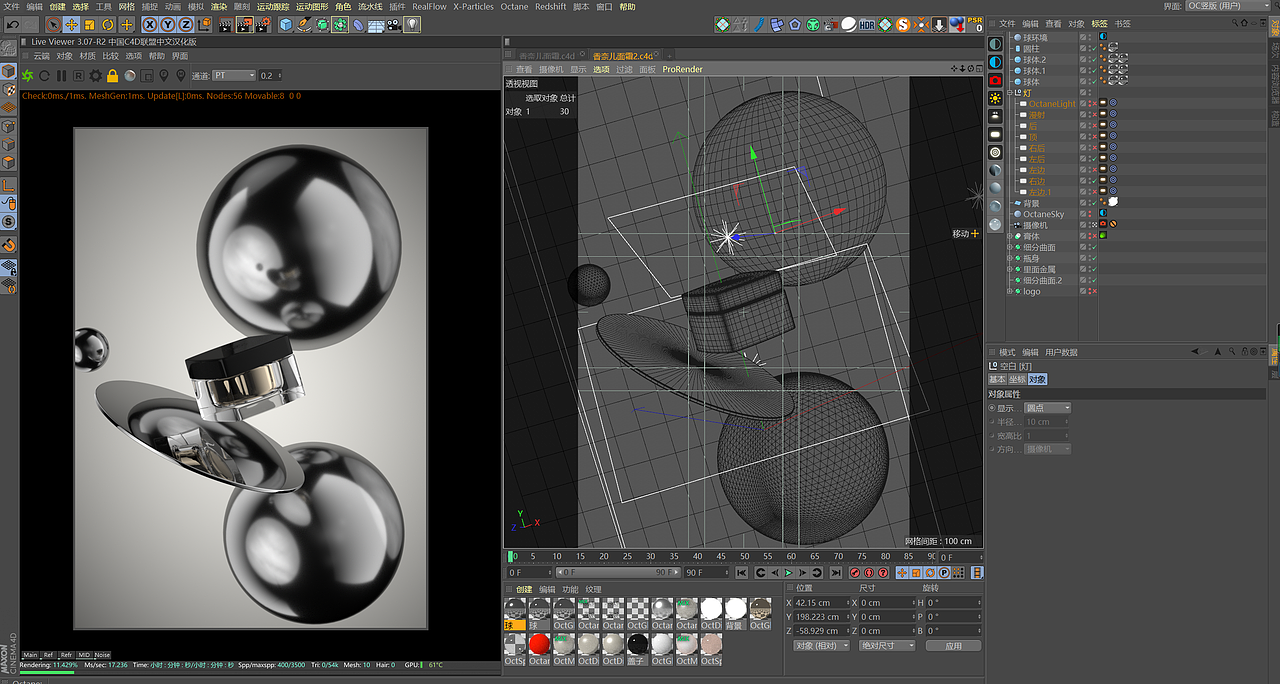Select the red material swatch
The image size is (1280, 684).
pos(539,644)
